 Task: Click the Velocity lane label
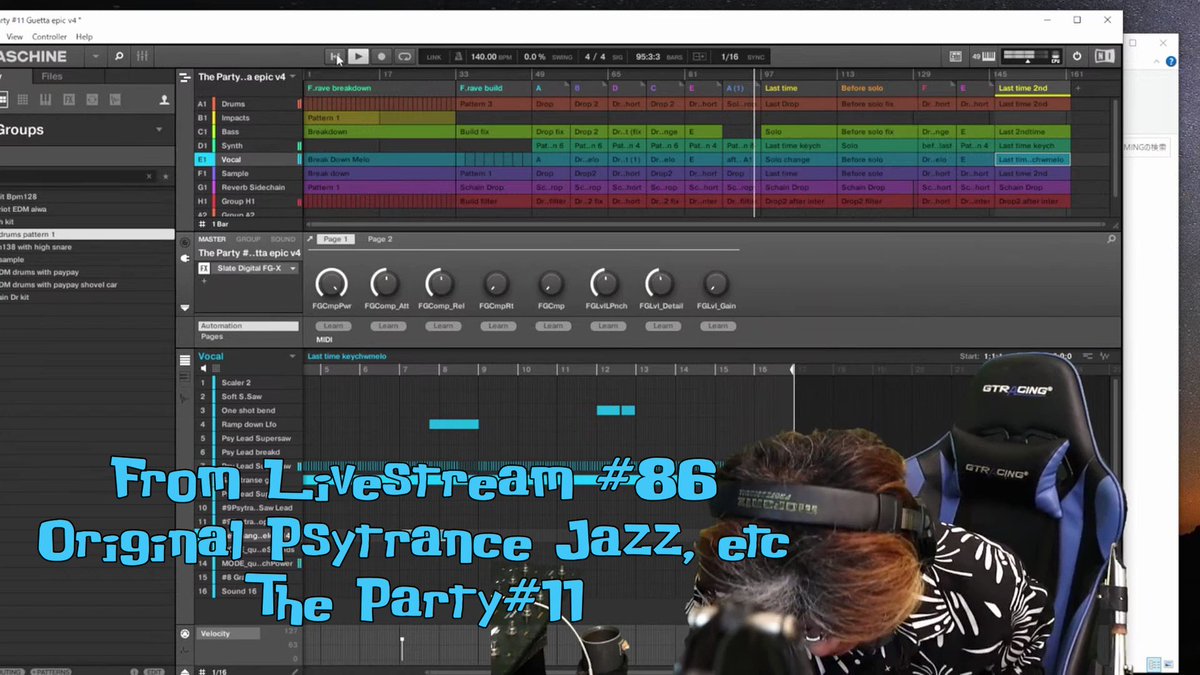[229, 634]
